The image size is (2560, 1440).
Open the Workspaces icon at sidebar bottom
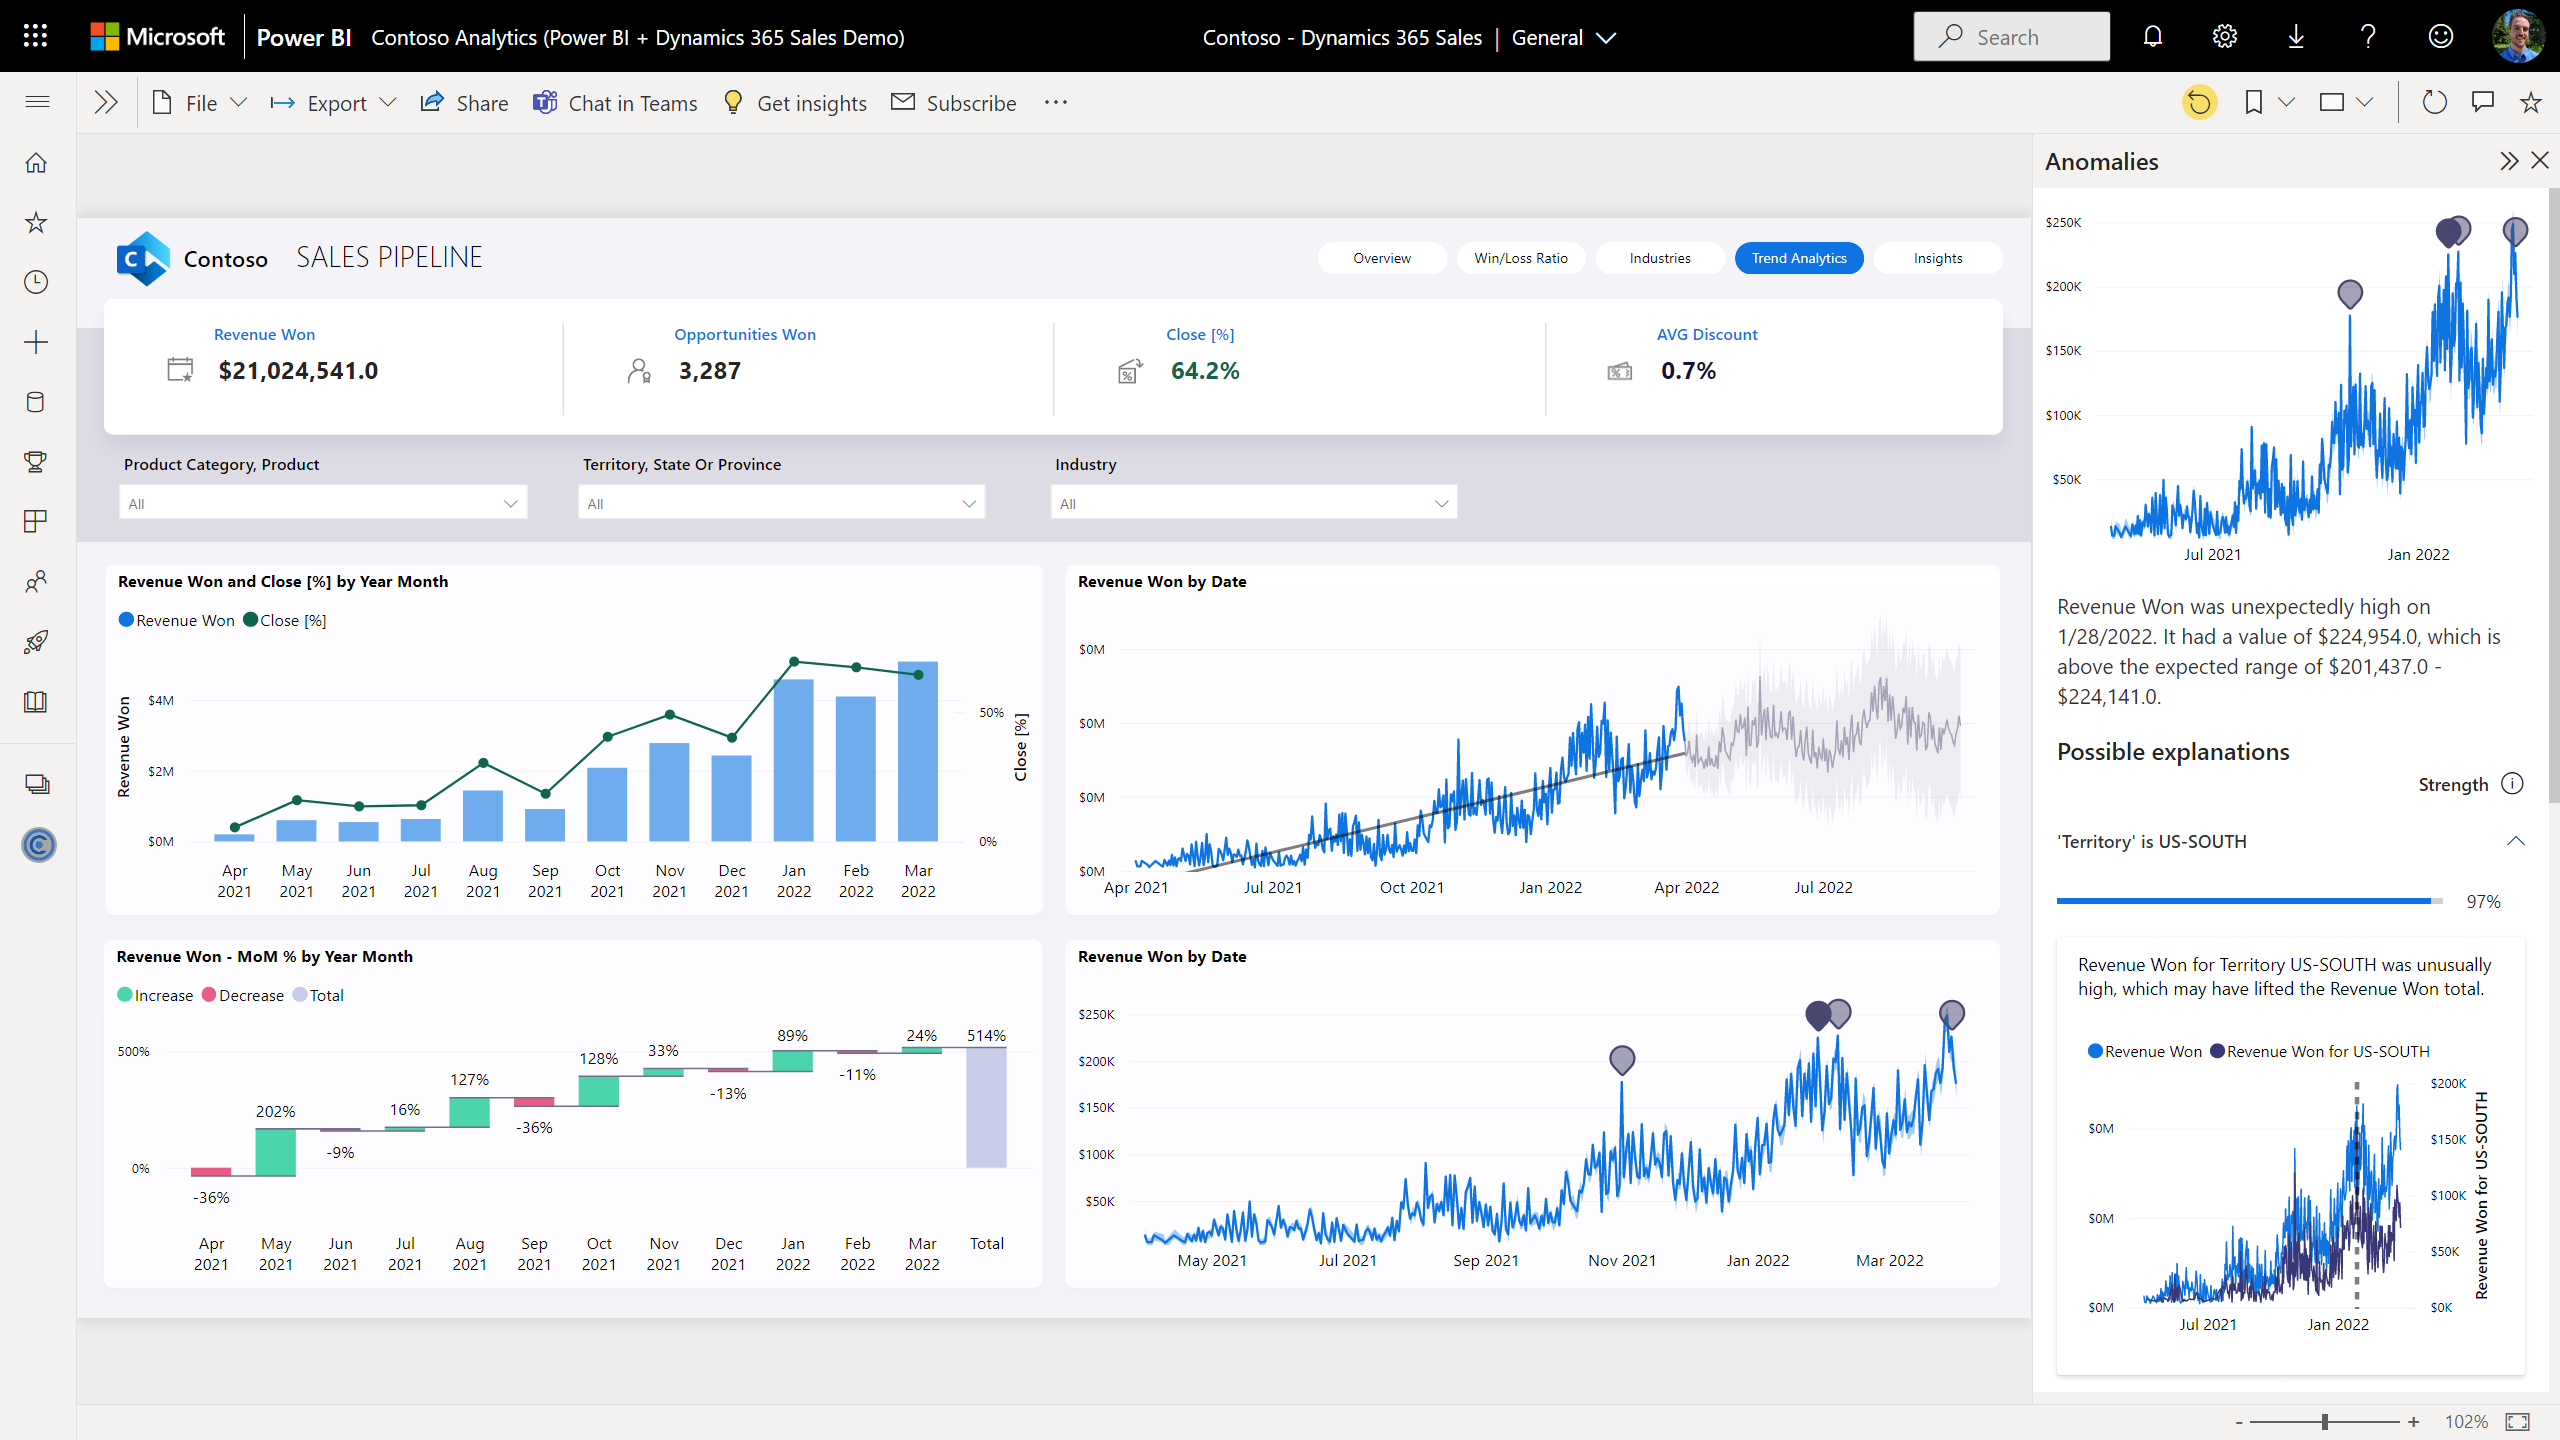pos(37,784)
